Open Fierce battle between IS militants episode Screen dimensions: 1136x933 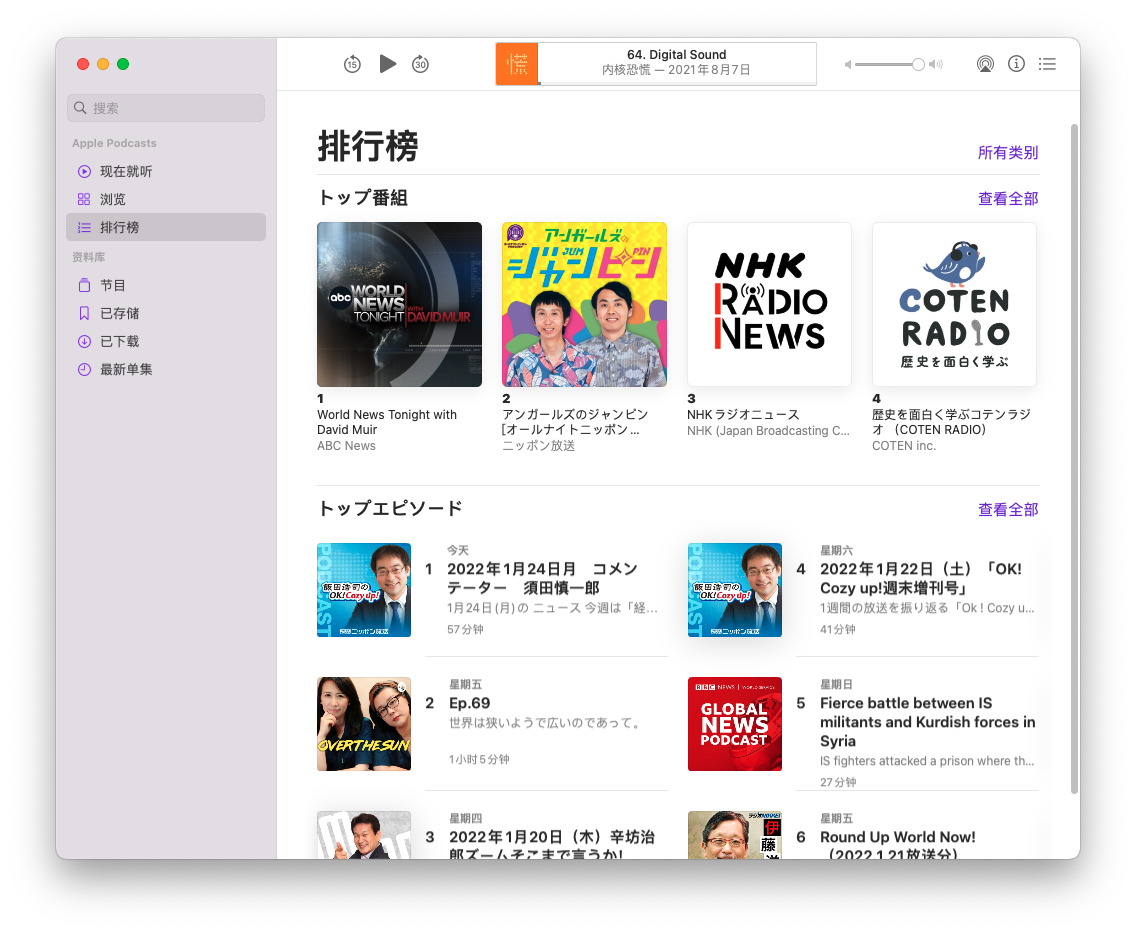pyautogui.click(x=927, y=722)
